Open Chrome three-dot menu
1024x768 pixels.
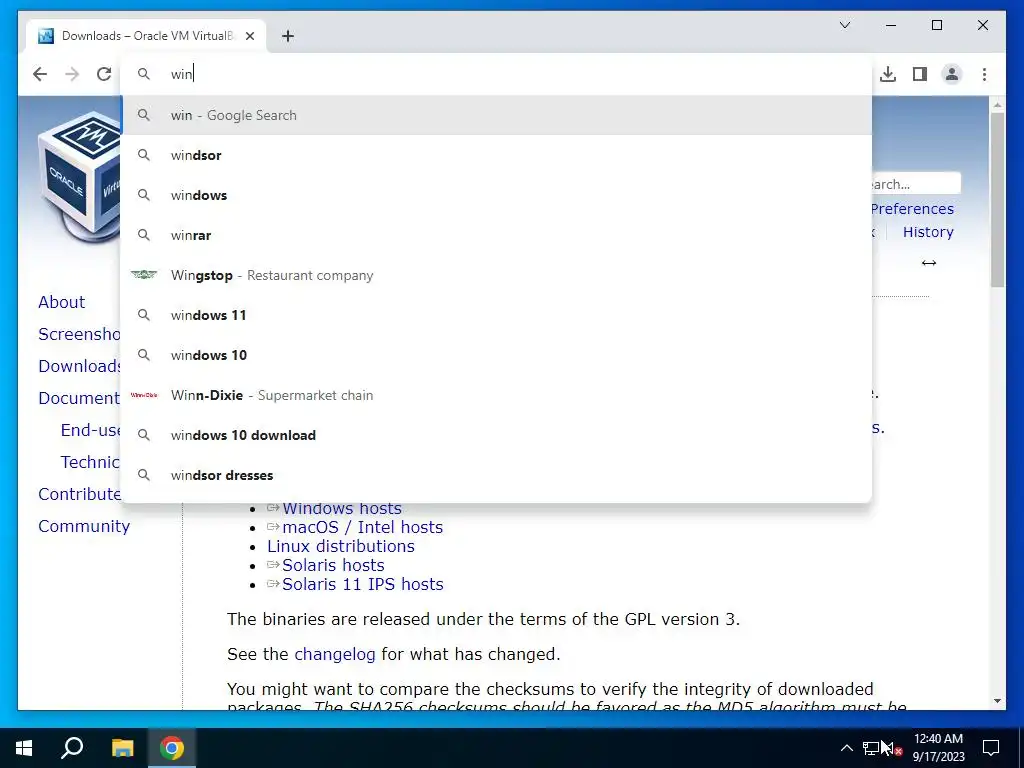[984, 74]
